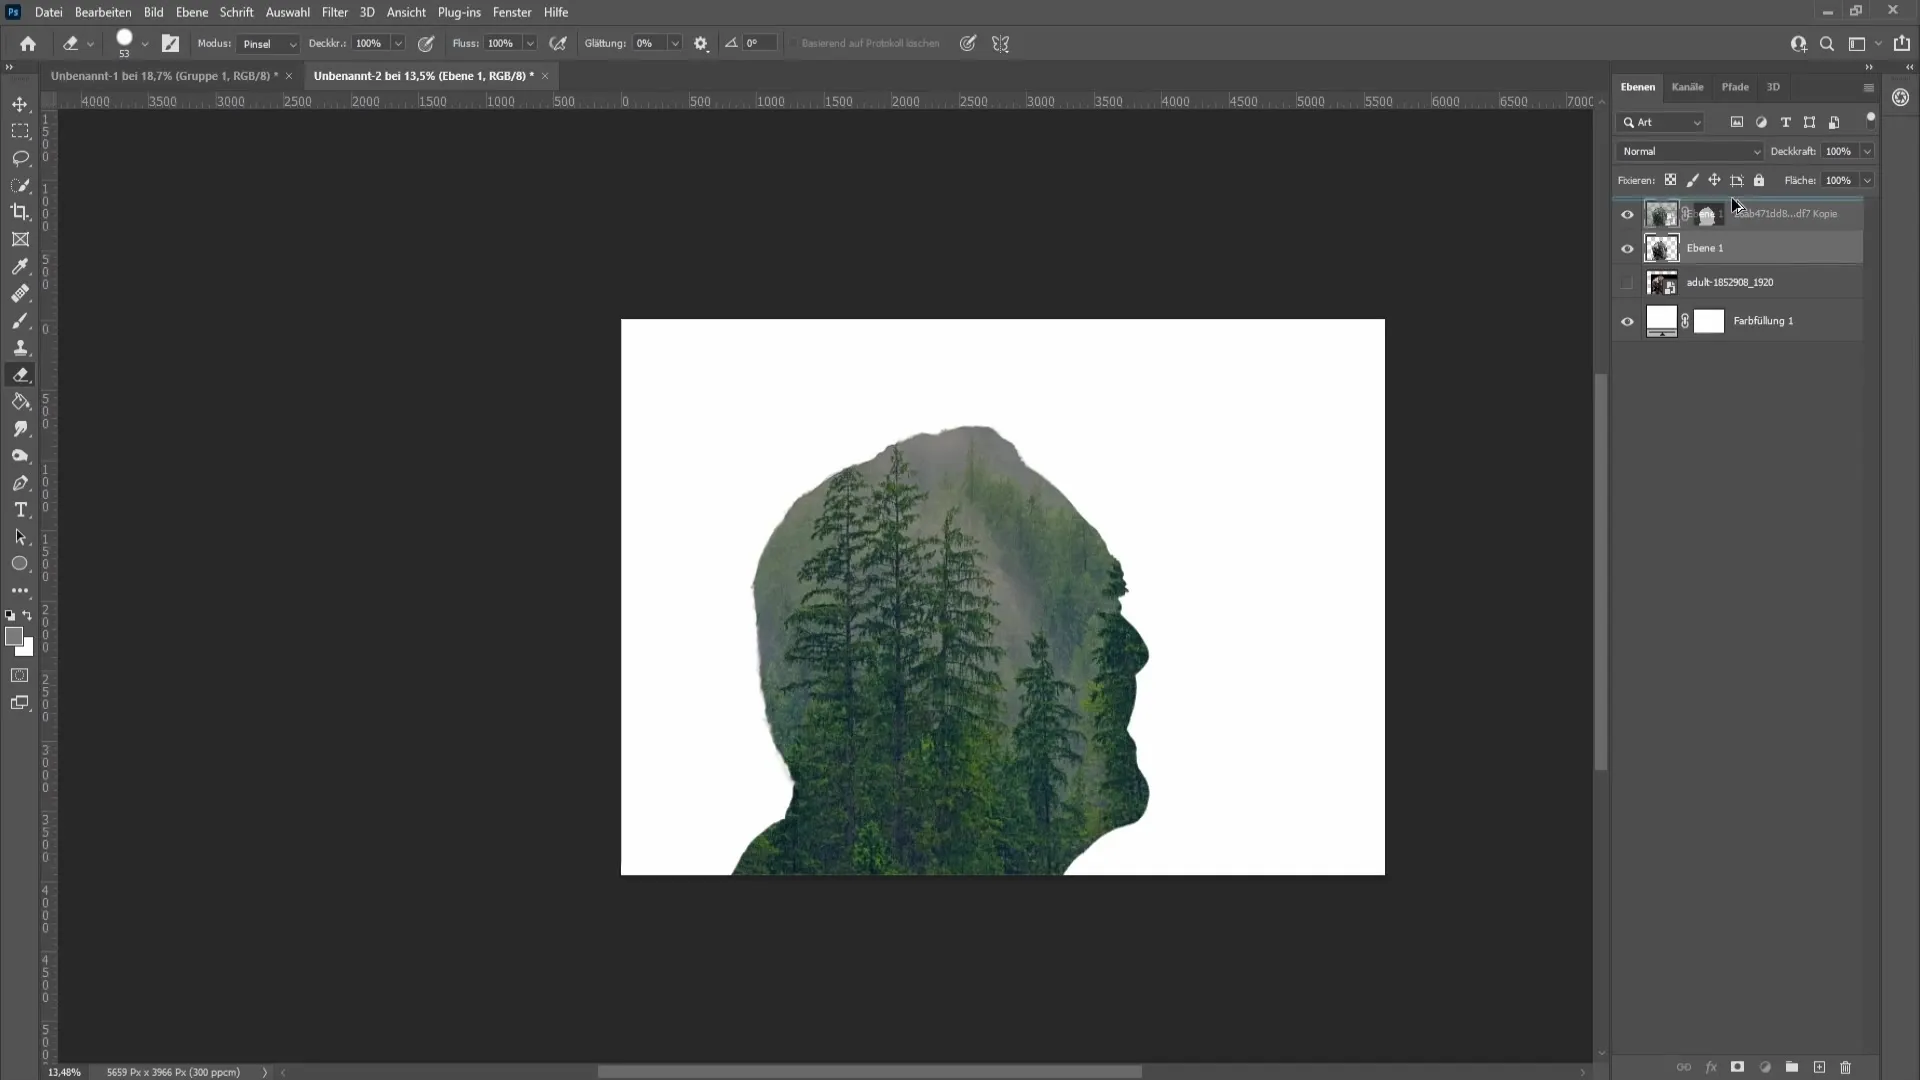Select the Gradient tool
Viewport: 1920px width, 1080px height.
[21, 401]
